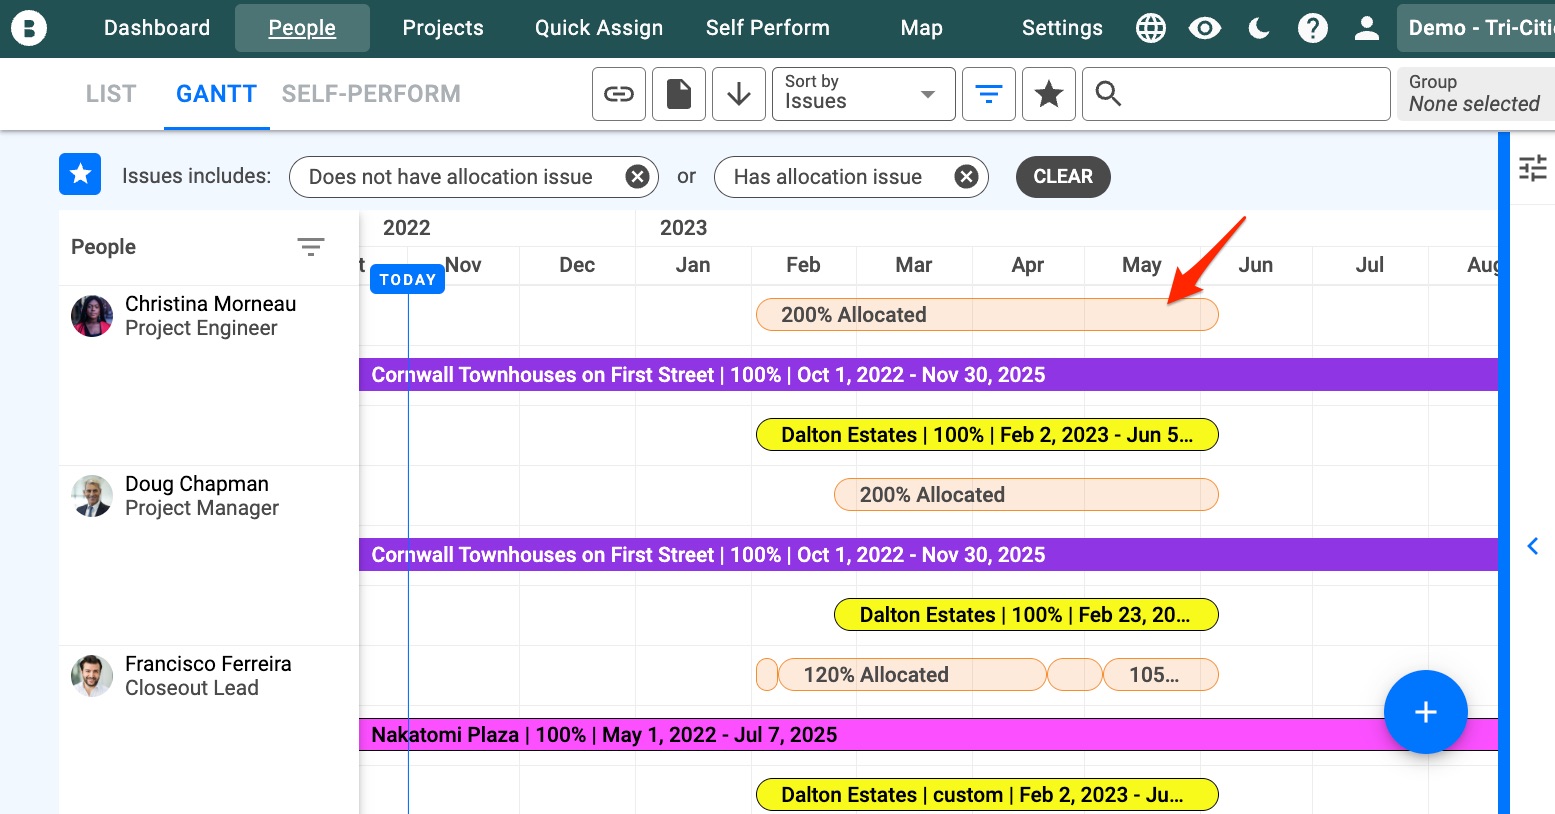Click the 'Project Engineer' role text
This screenshot has width=1555, height=814.
pos(201,328)
